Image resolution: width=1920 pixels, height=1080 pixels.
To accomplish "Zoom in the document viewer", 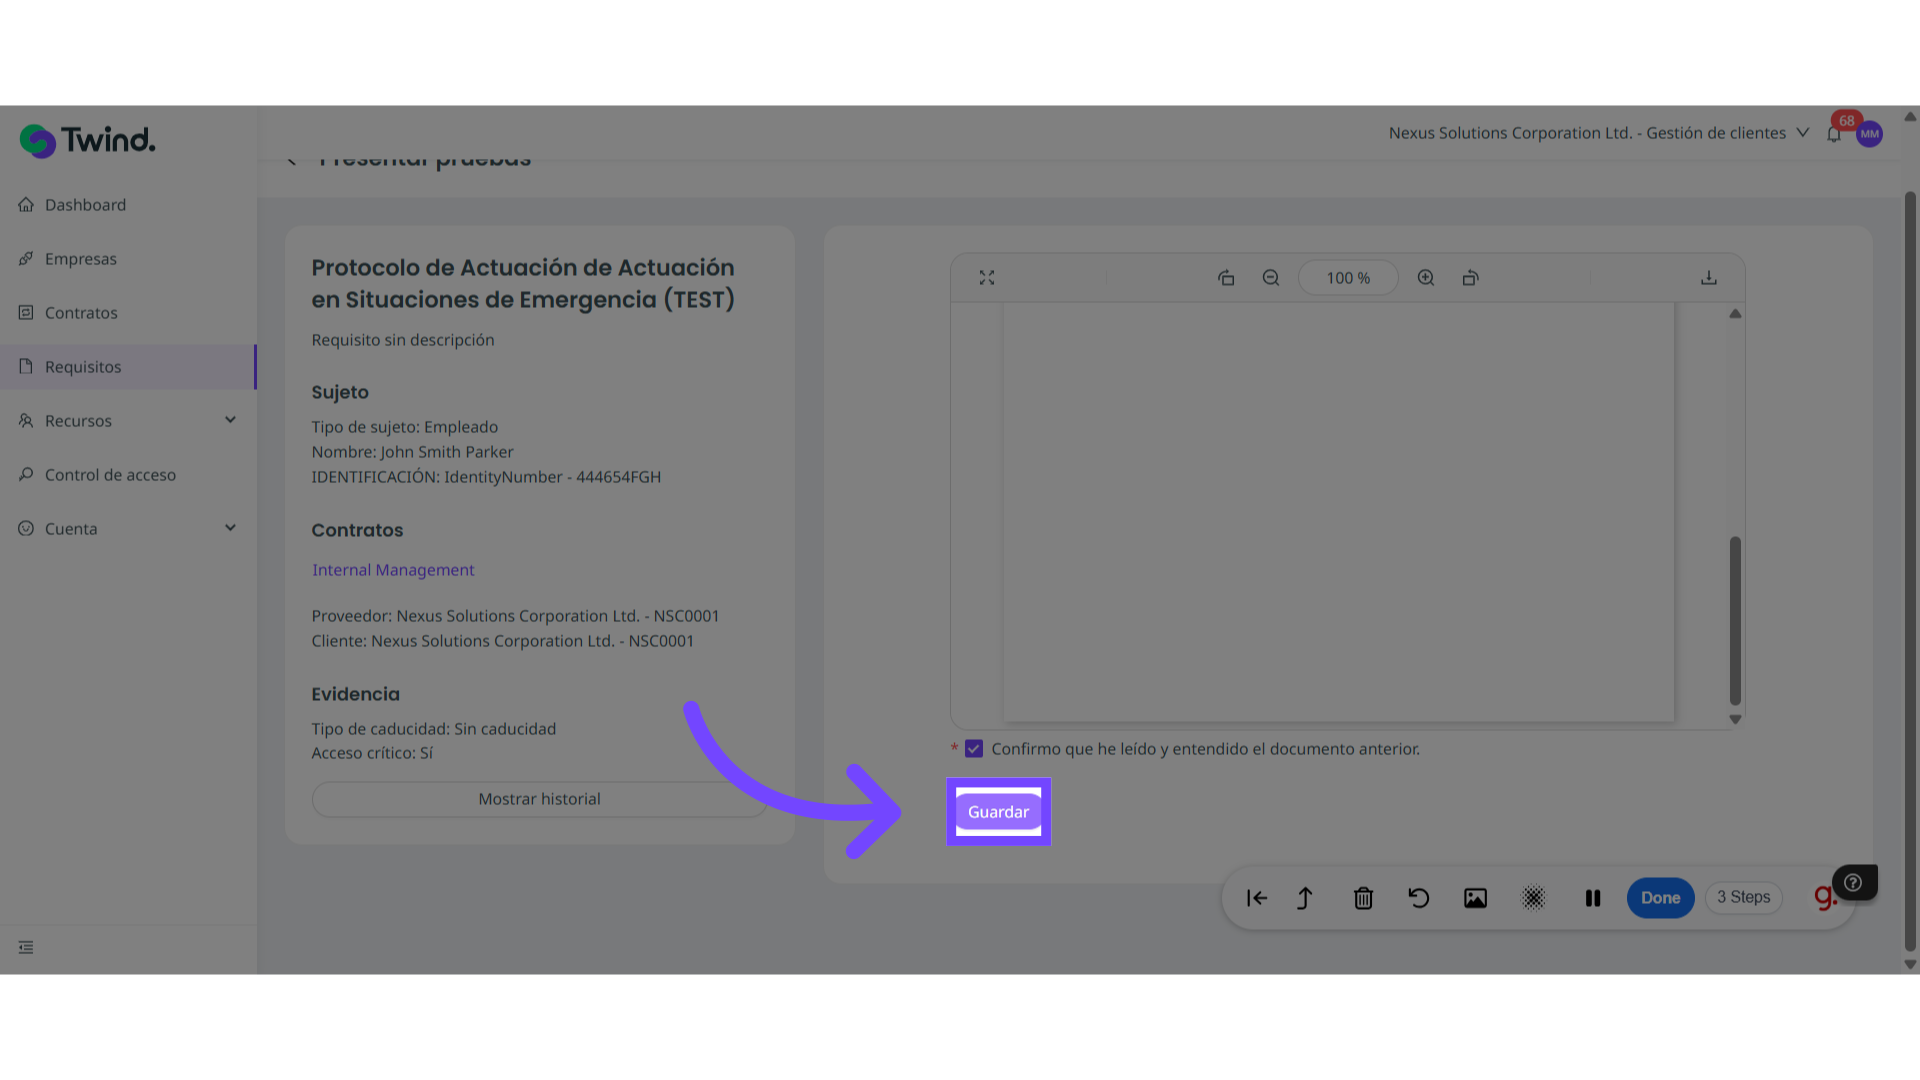I will click(1426, 278).
